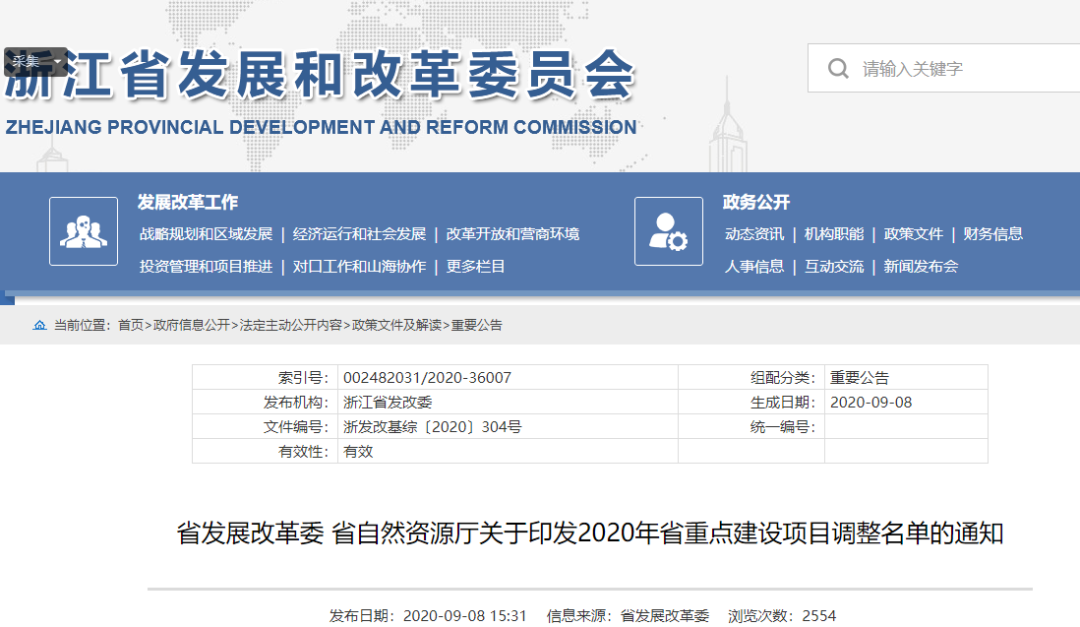Viewport: 1080px width, 627px height.
Task: Go to 新闻发布会 page
Action: (920, 267)
